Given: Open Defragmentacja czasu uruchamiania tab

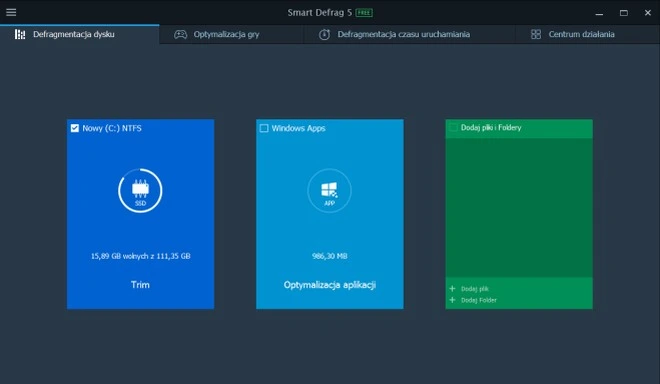Looking at the screenshot, I should (x=409, y=35).
